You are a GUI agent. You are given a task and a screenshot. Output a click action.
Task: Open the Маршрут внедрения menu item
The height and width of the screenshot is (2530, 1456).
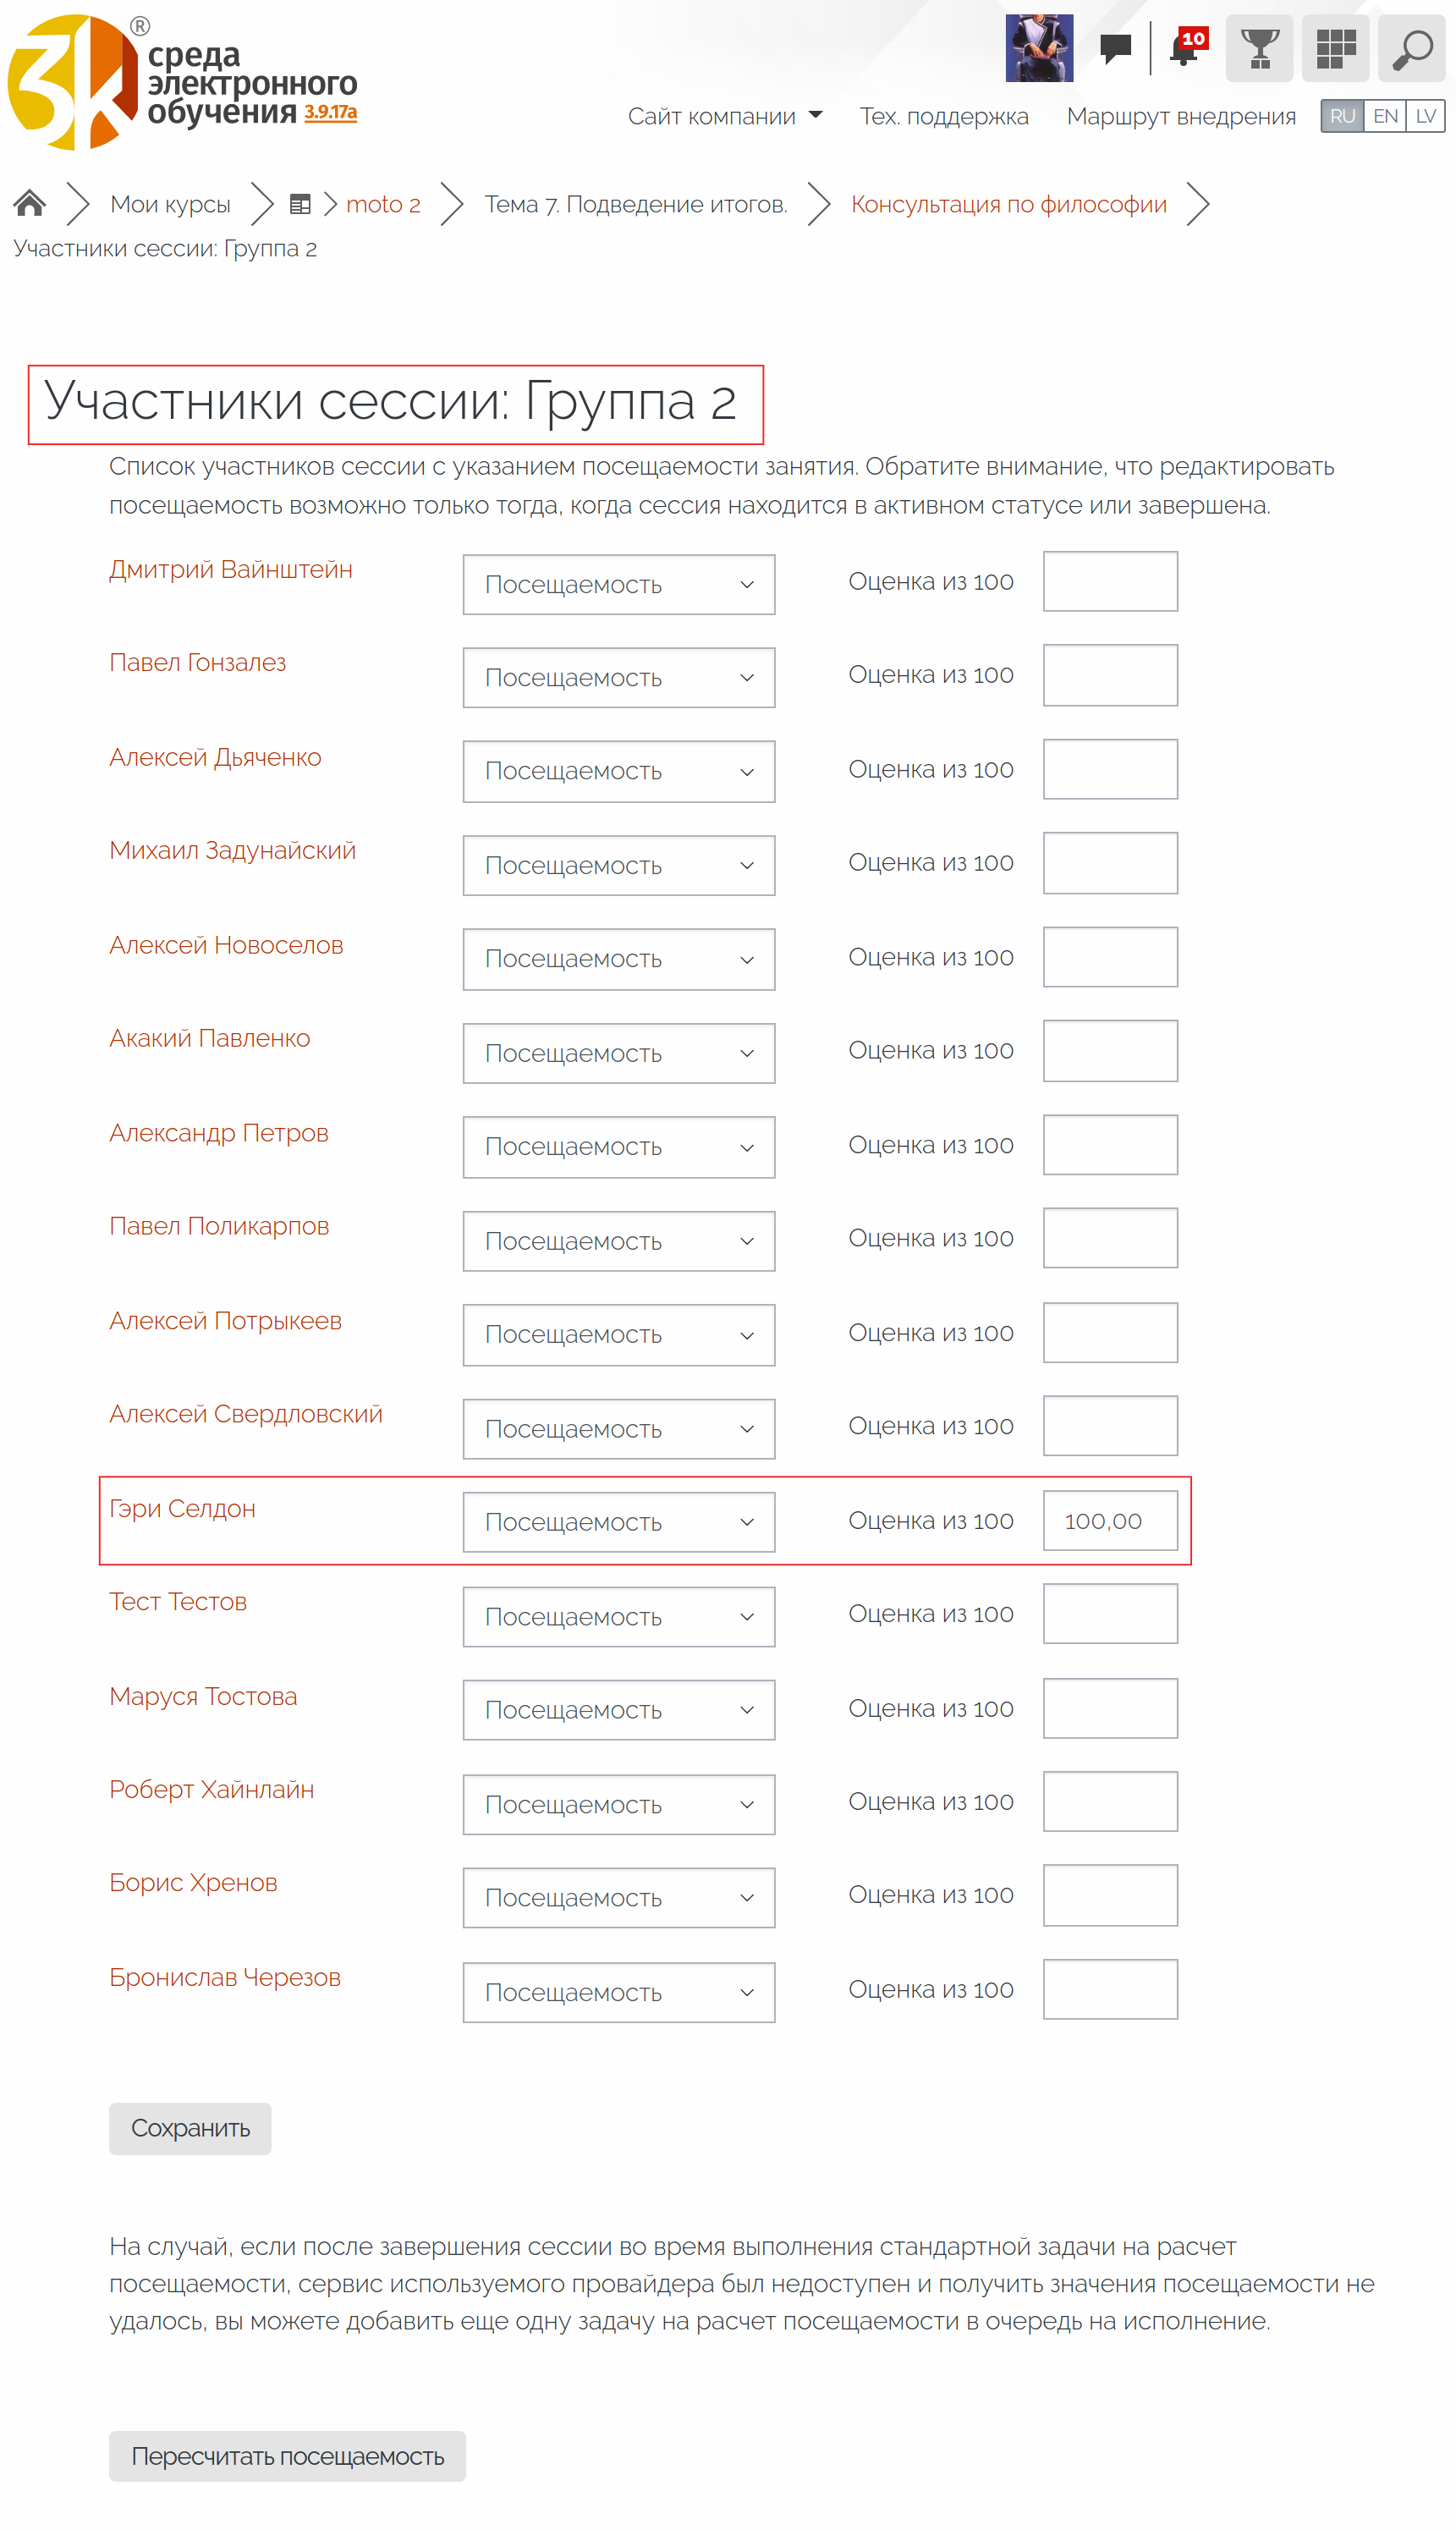pos(1180,116)
